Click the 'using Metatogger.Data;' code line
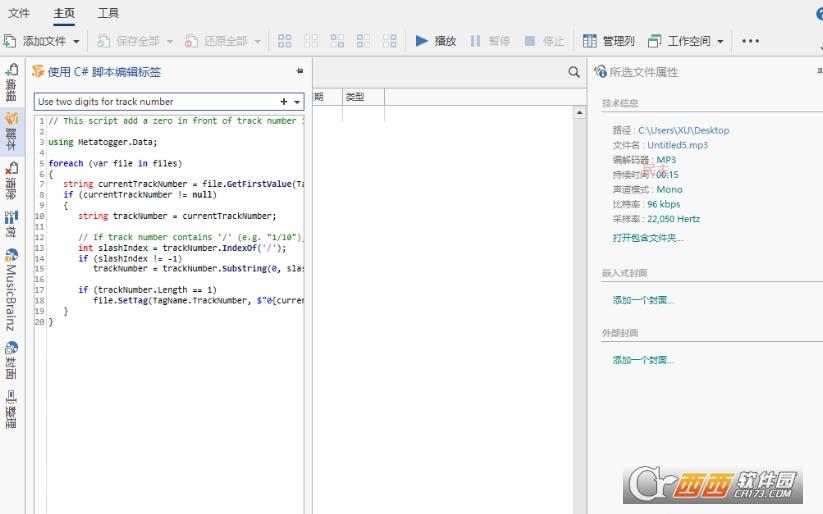 (x=102, y=142)
